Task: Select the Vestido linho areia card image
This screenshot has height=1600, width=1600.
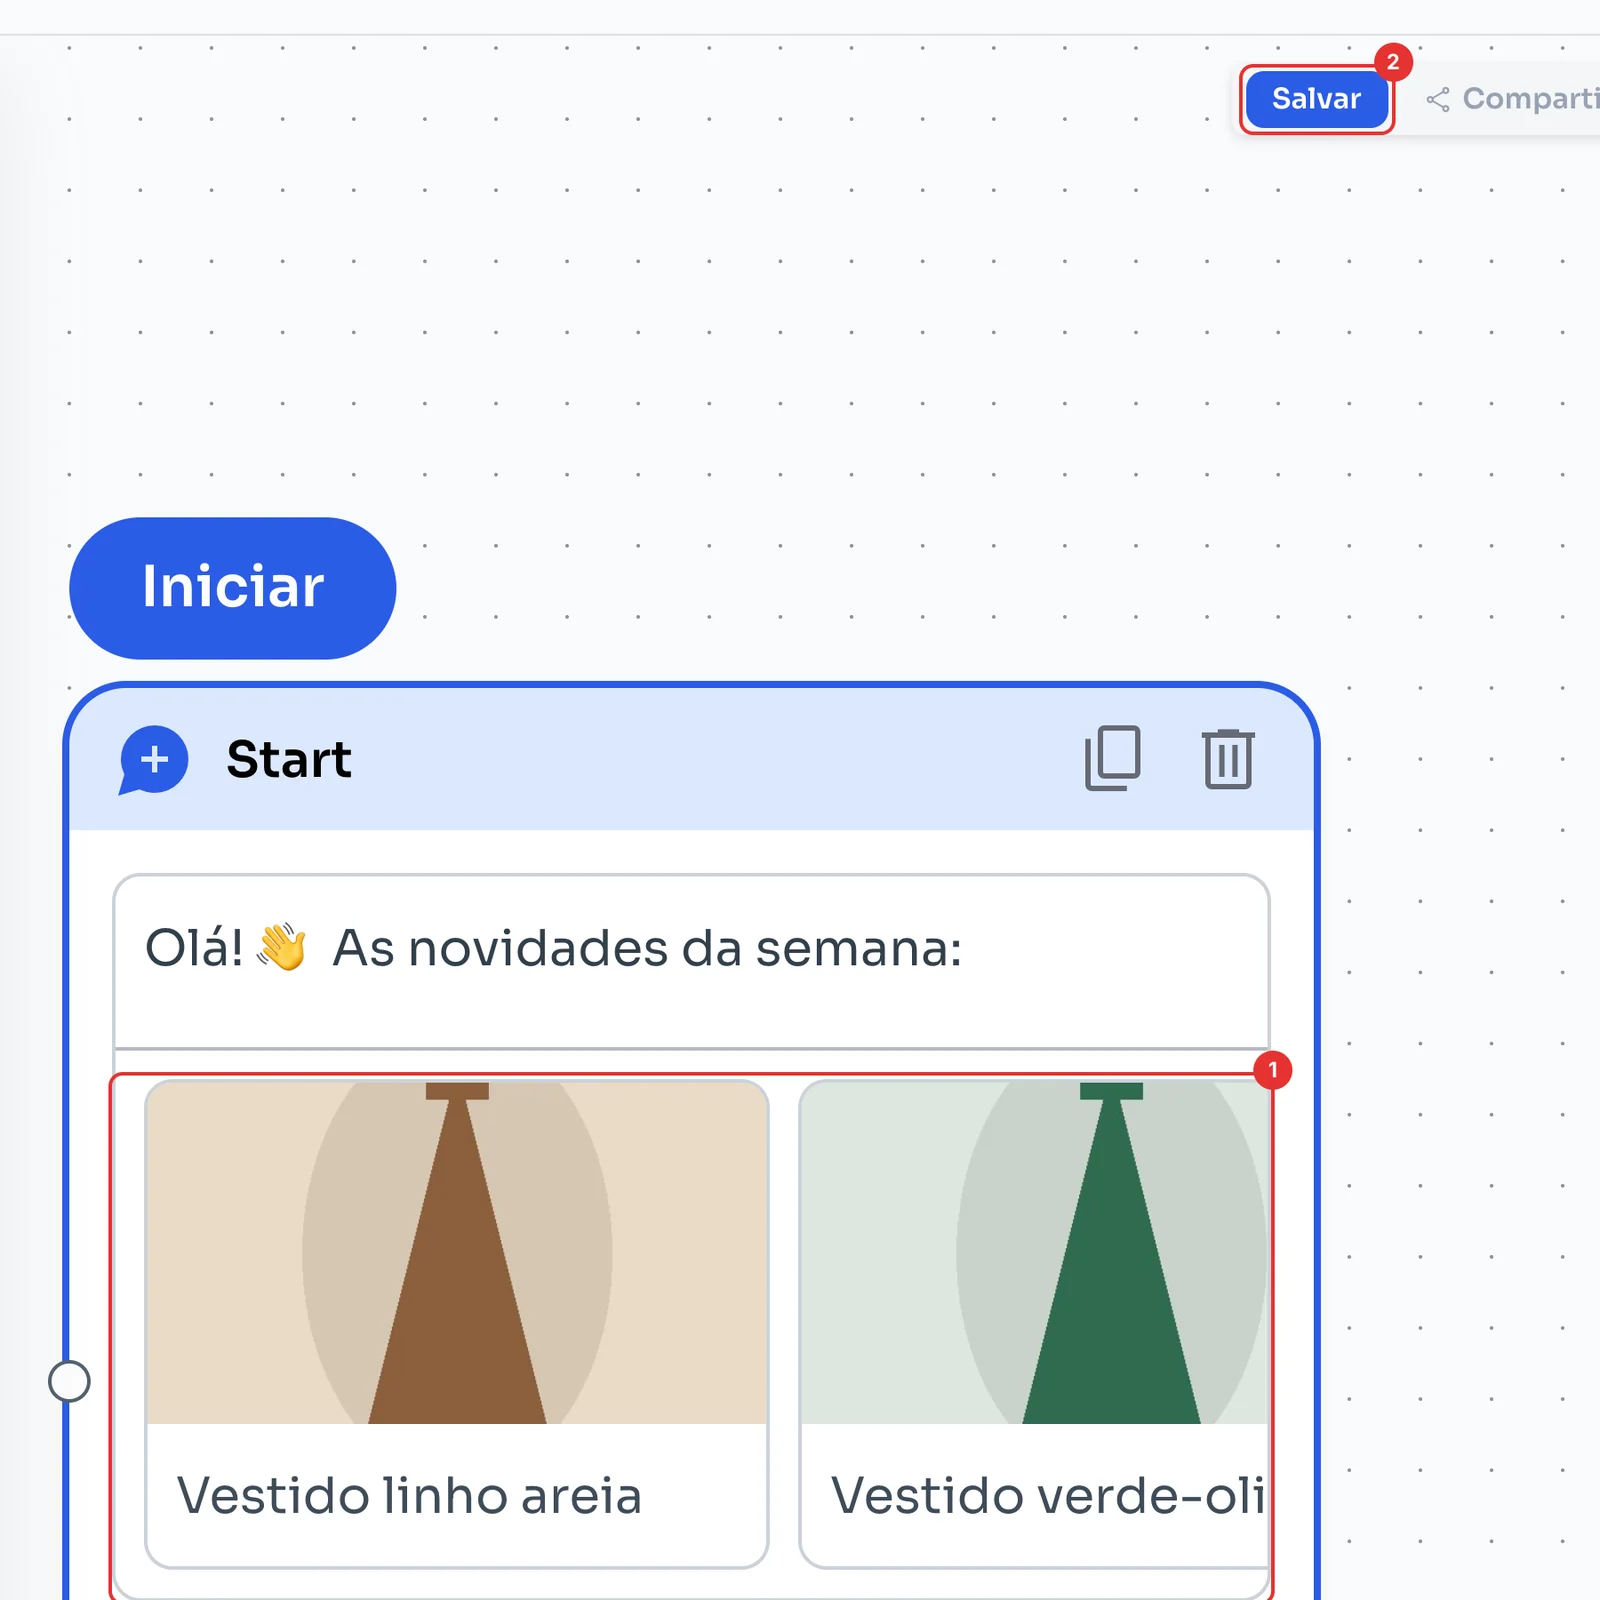Action: click(457, 1253)
